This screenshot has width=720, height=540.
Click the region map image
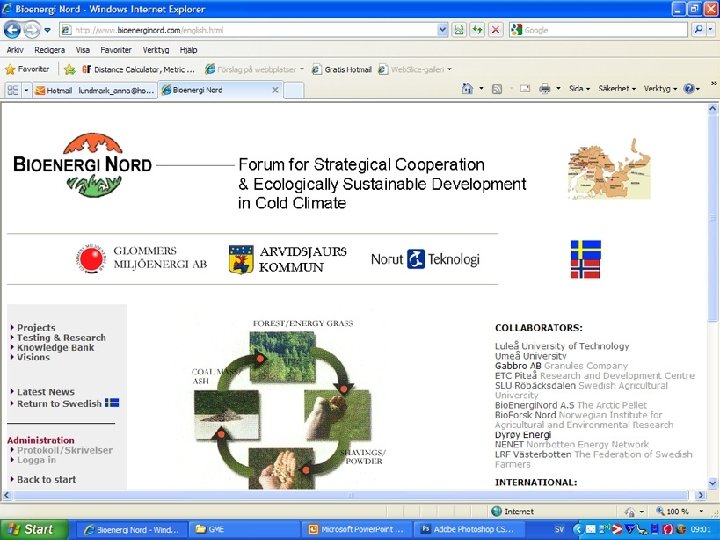(610, 169)
